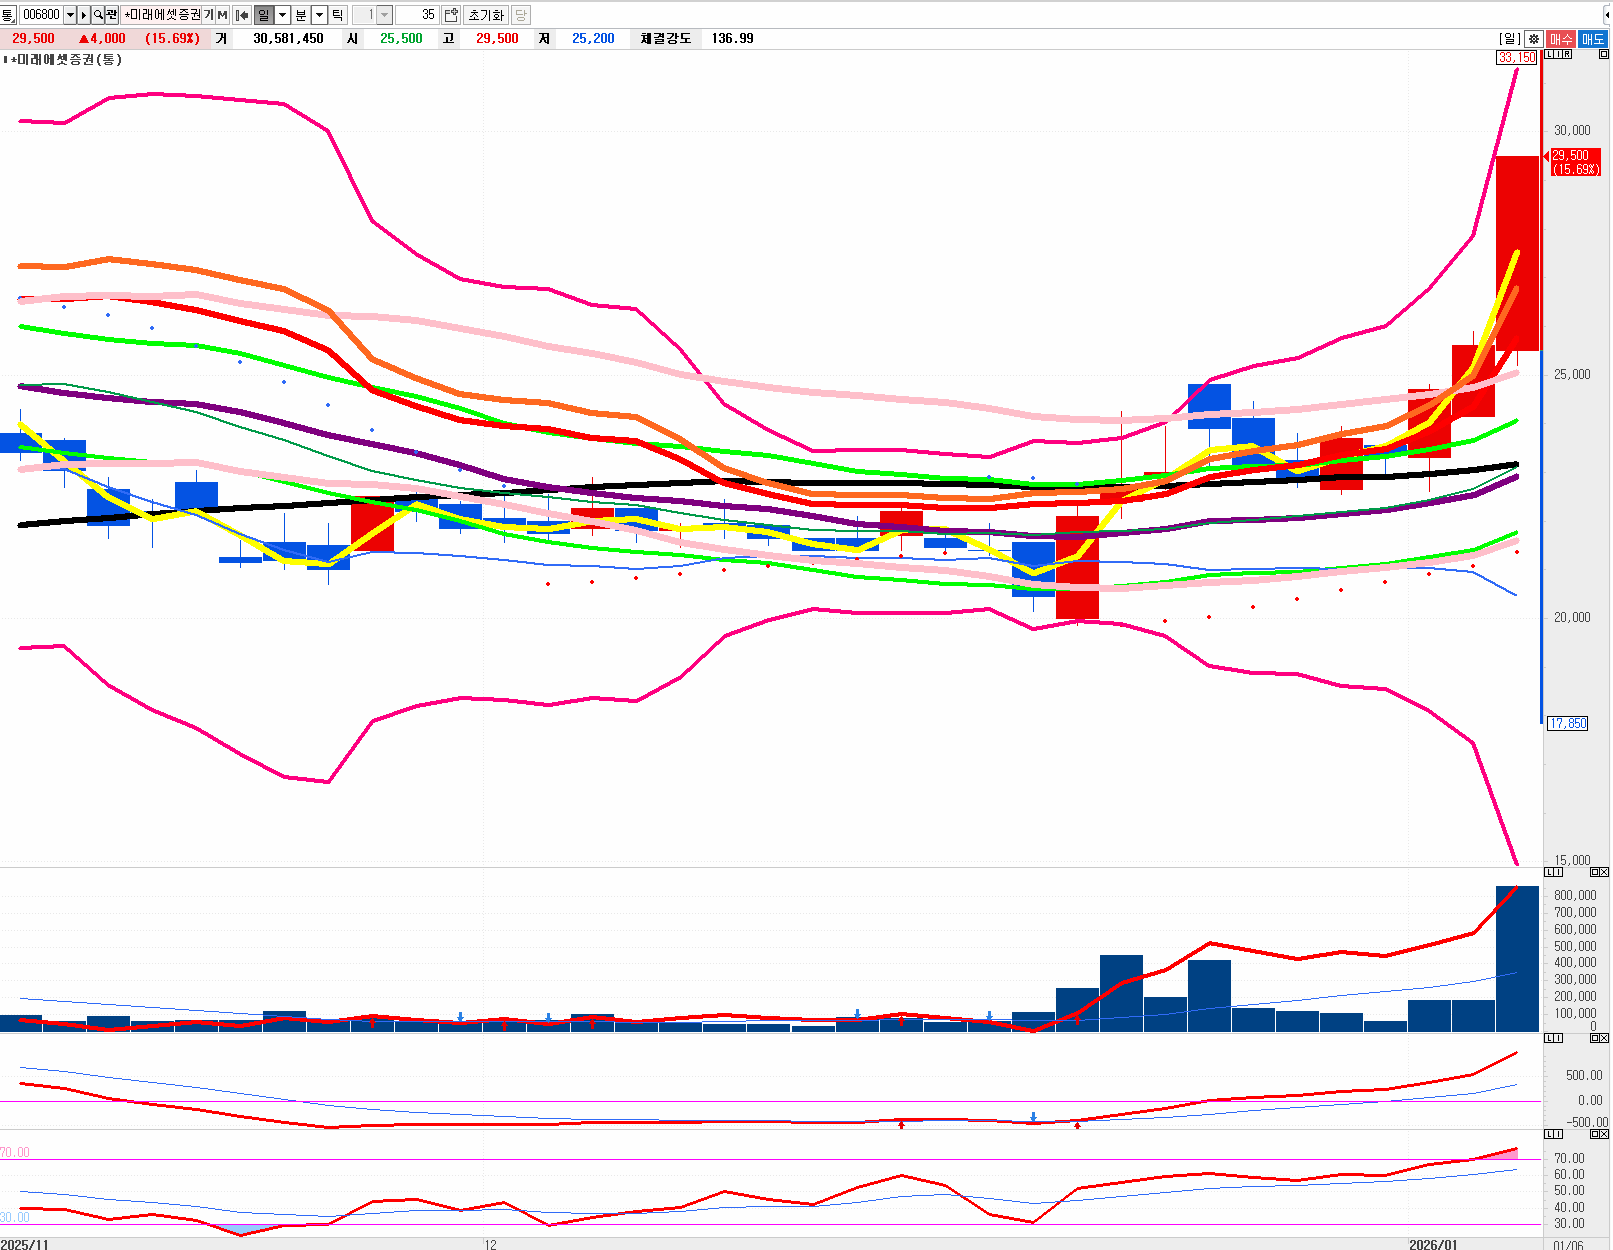Close the bottom oscillator indicator panel
This screenshot has height=1250, width=1613.
click(x=1604, y=1134)
